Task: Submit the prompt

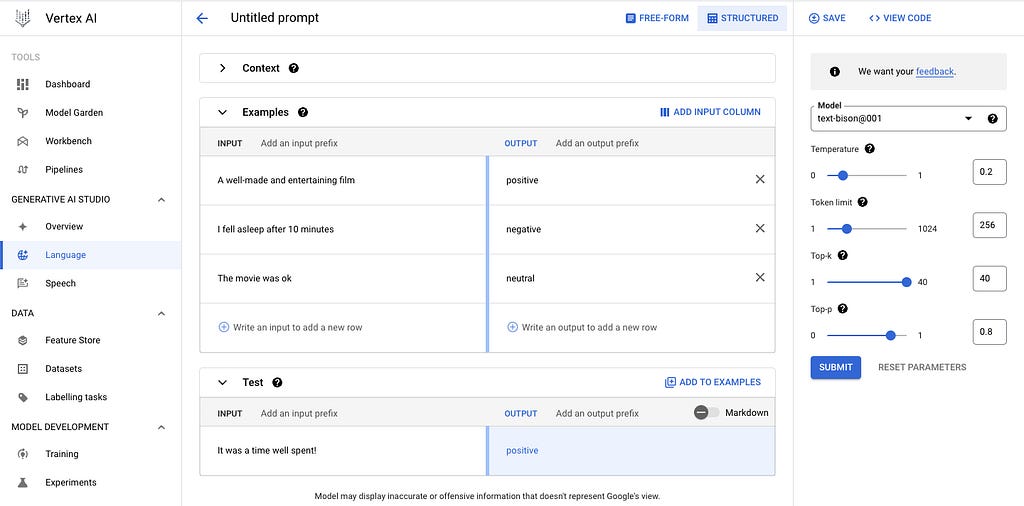Action: coord(836,367)
